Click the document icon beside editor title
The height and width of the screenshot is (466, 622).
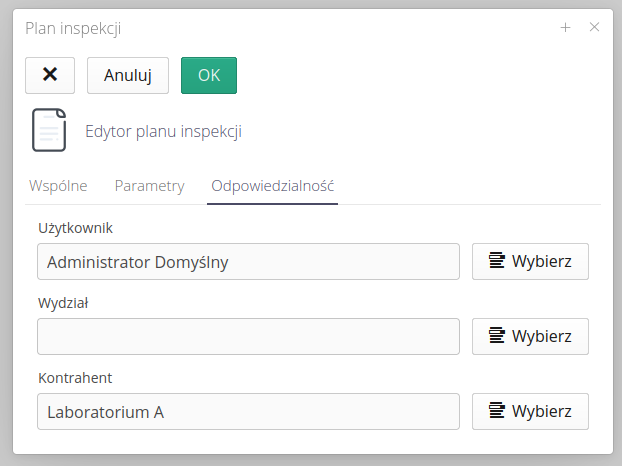point(49,130)
